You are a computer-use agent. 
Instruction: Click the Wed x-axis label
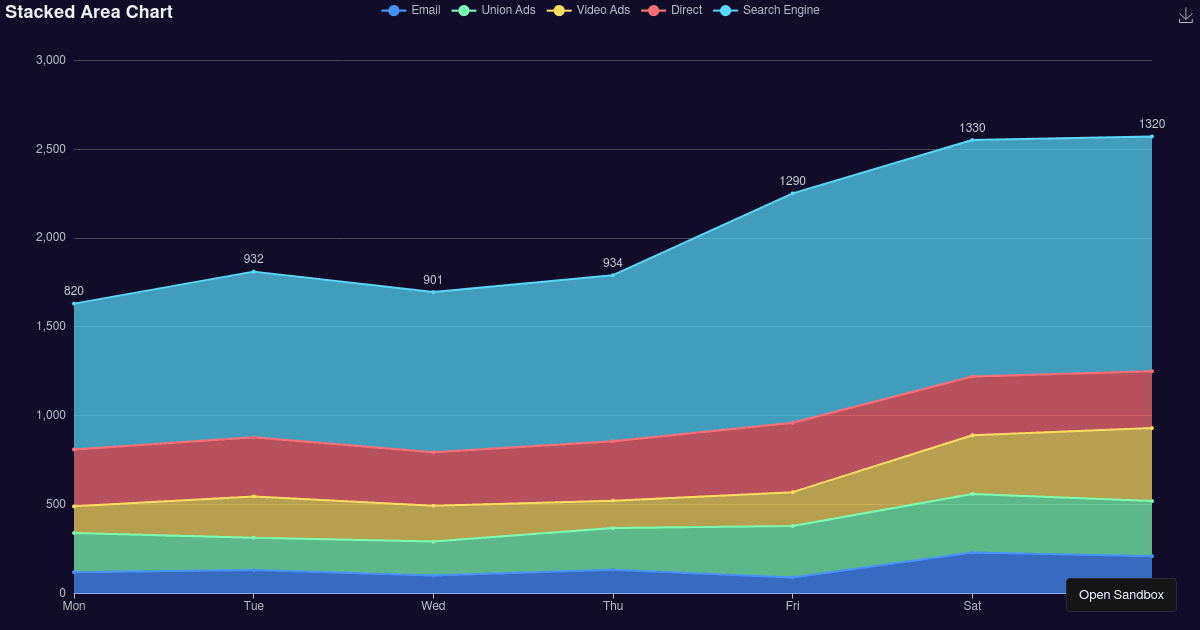coord(433,606)
